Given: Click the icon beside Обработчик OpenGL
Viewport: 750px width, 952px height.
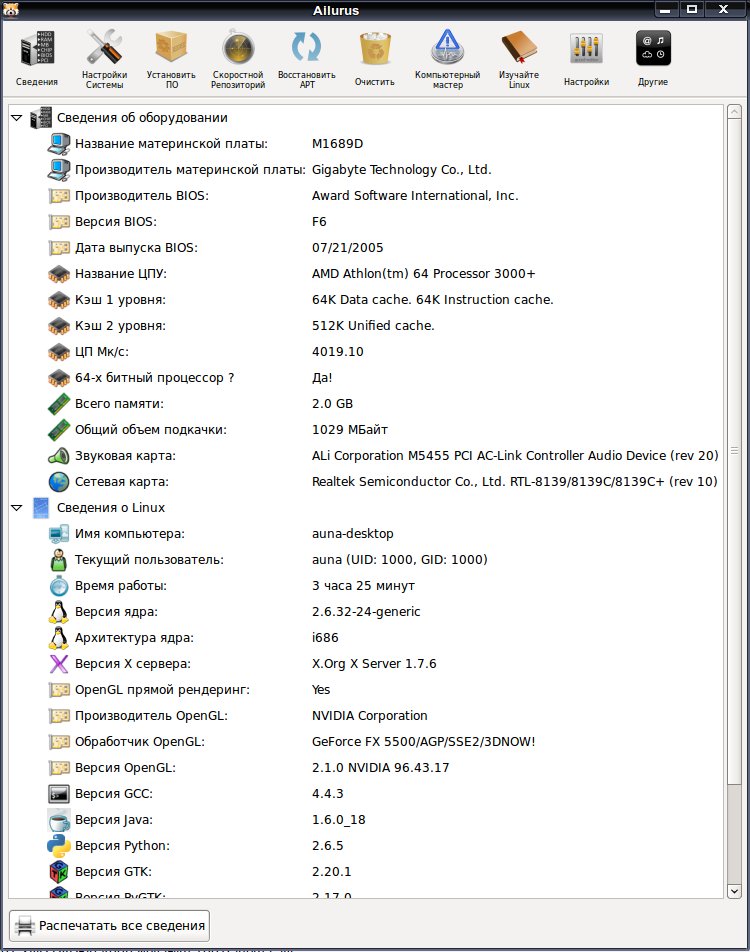Looking at the screenshot, I should tap(59, 742).
